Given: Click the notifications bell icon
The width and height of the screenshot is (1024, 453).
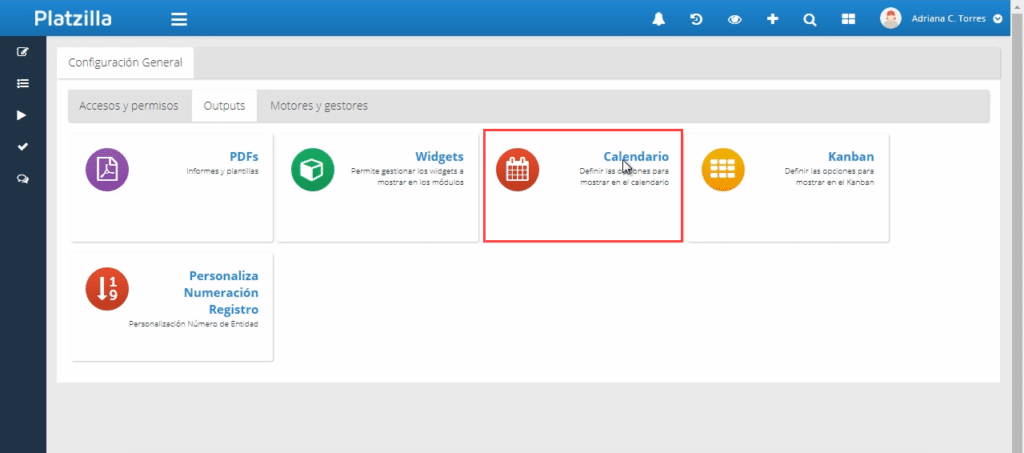Looking at the screenshot, I should coord(659,20).
